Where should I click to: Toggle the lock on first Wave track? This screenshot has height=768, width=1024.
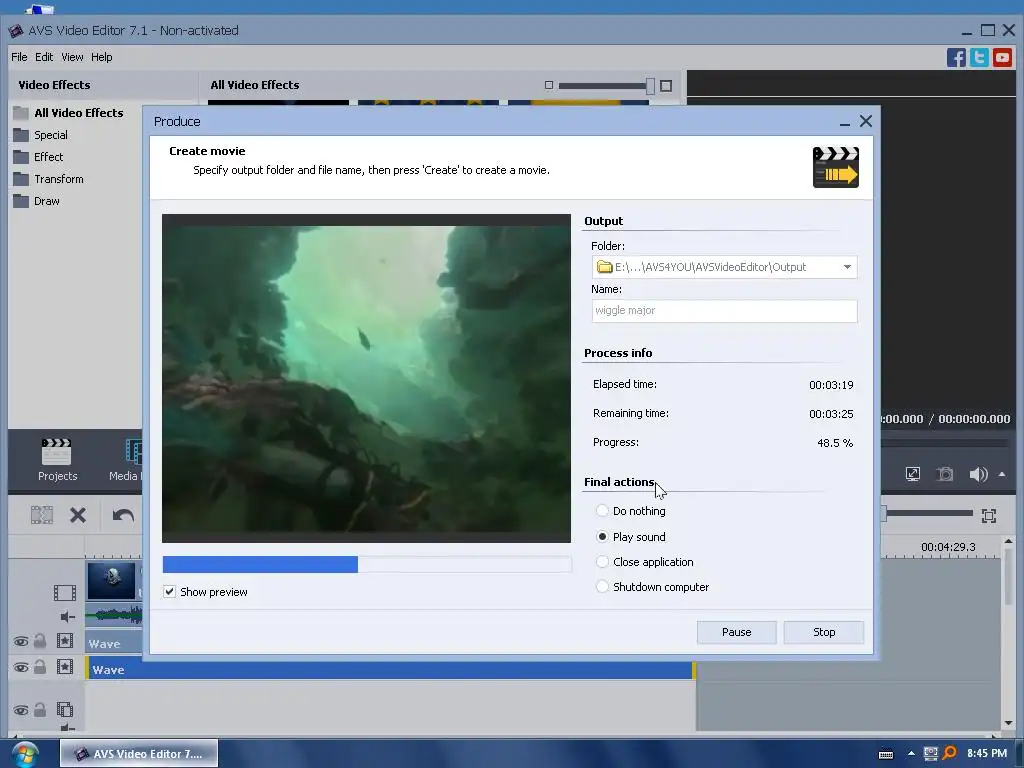[x=40, y=641]
